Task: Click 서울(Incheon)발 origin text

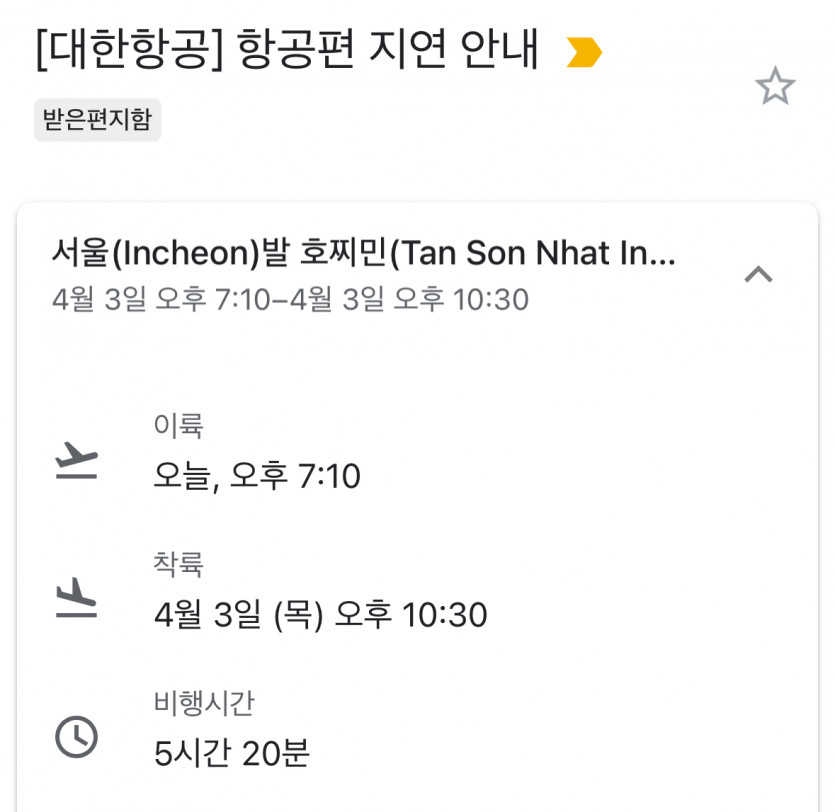Action: coord(168,254)
